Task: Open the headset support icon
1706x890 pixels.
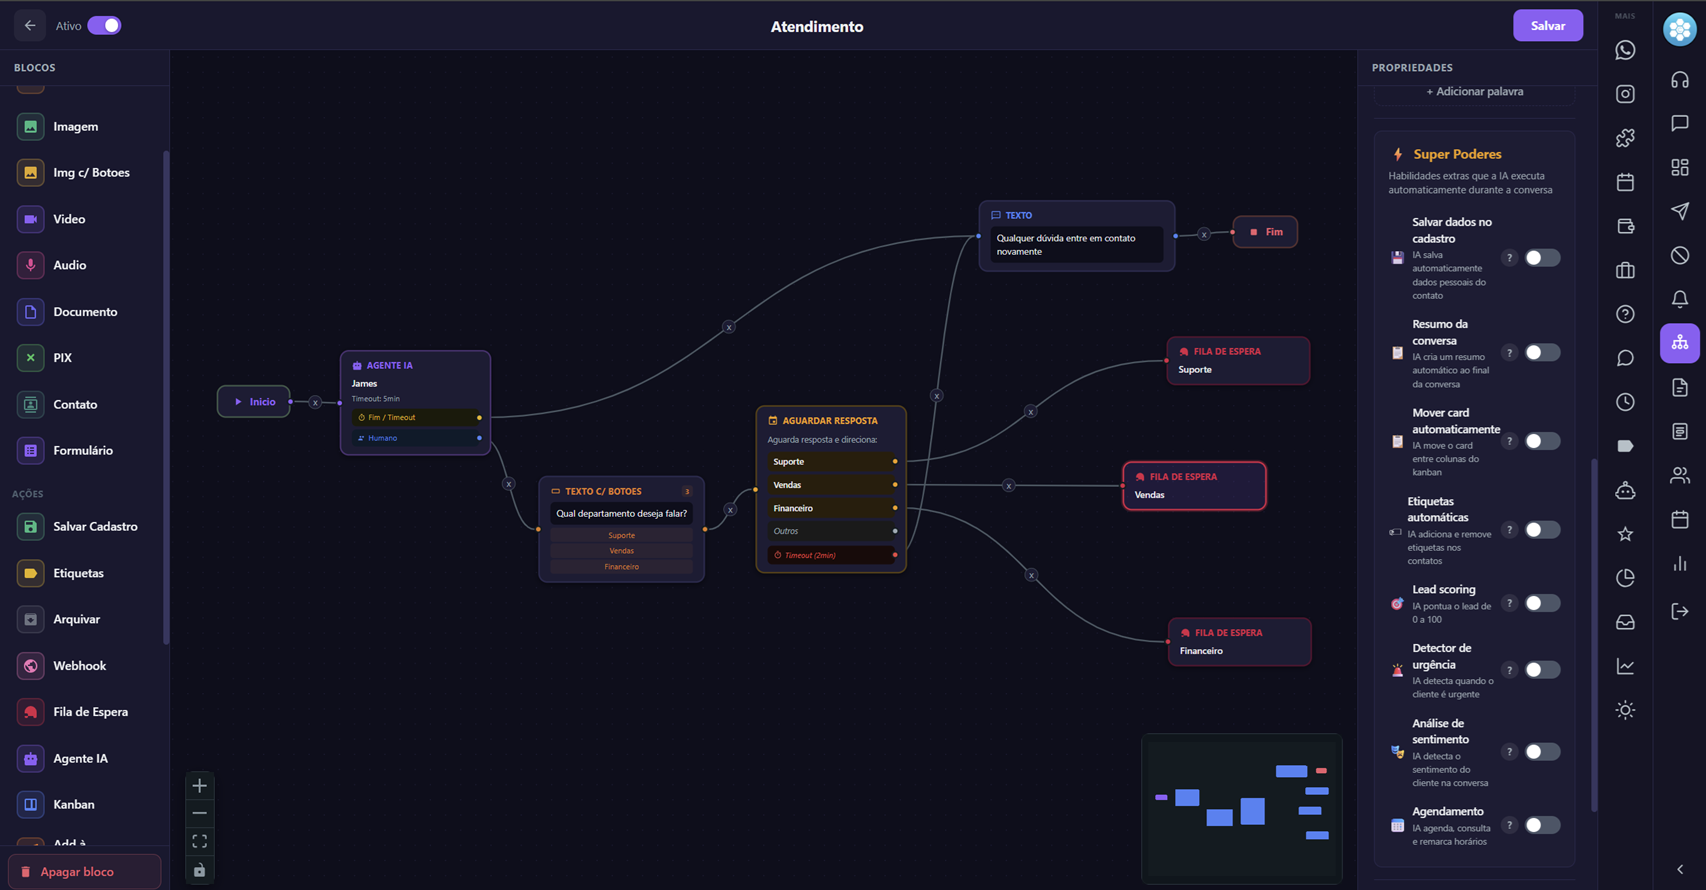Action: click(x=1680, y=79)
